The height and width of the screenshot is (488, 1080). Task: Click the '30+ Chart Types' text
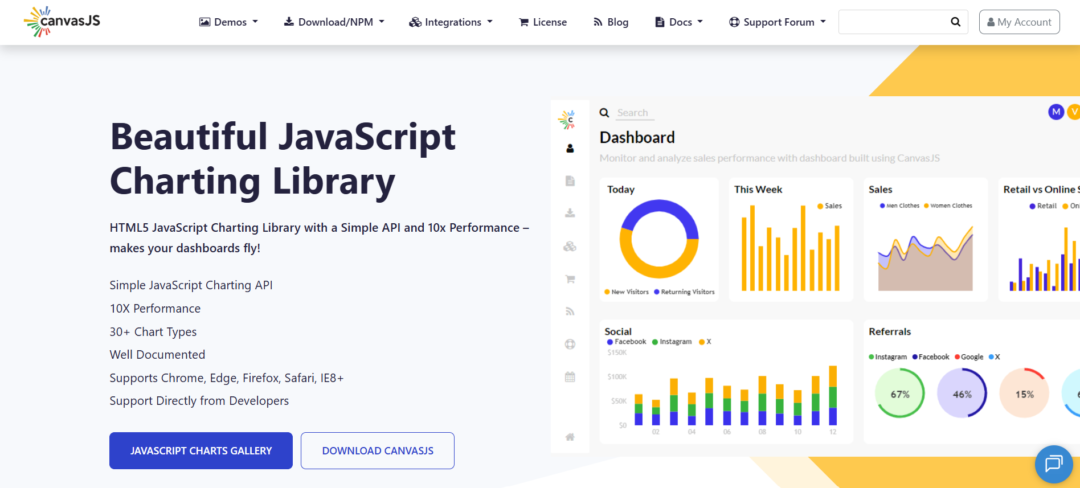click(x=153, y=332)
